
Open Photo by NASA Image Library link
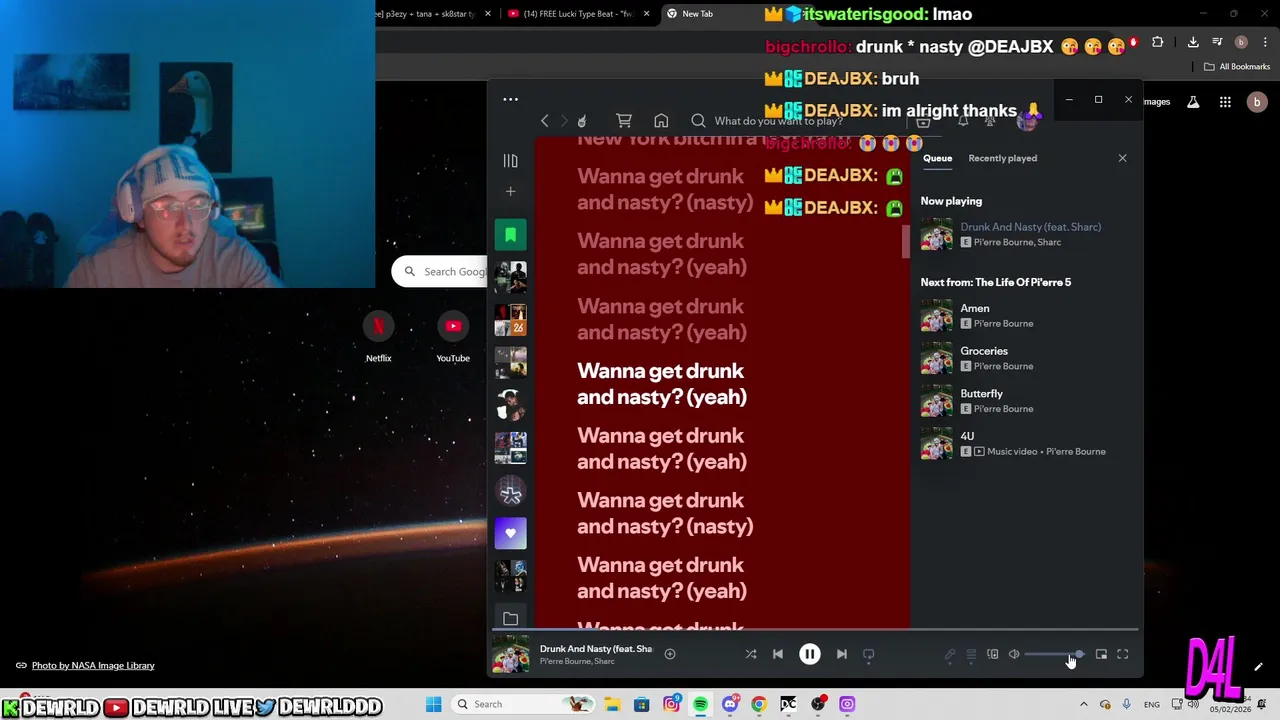[x=93, y=666]
